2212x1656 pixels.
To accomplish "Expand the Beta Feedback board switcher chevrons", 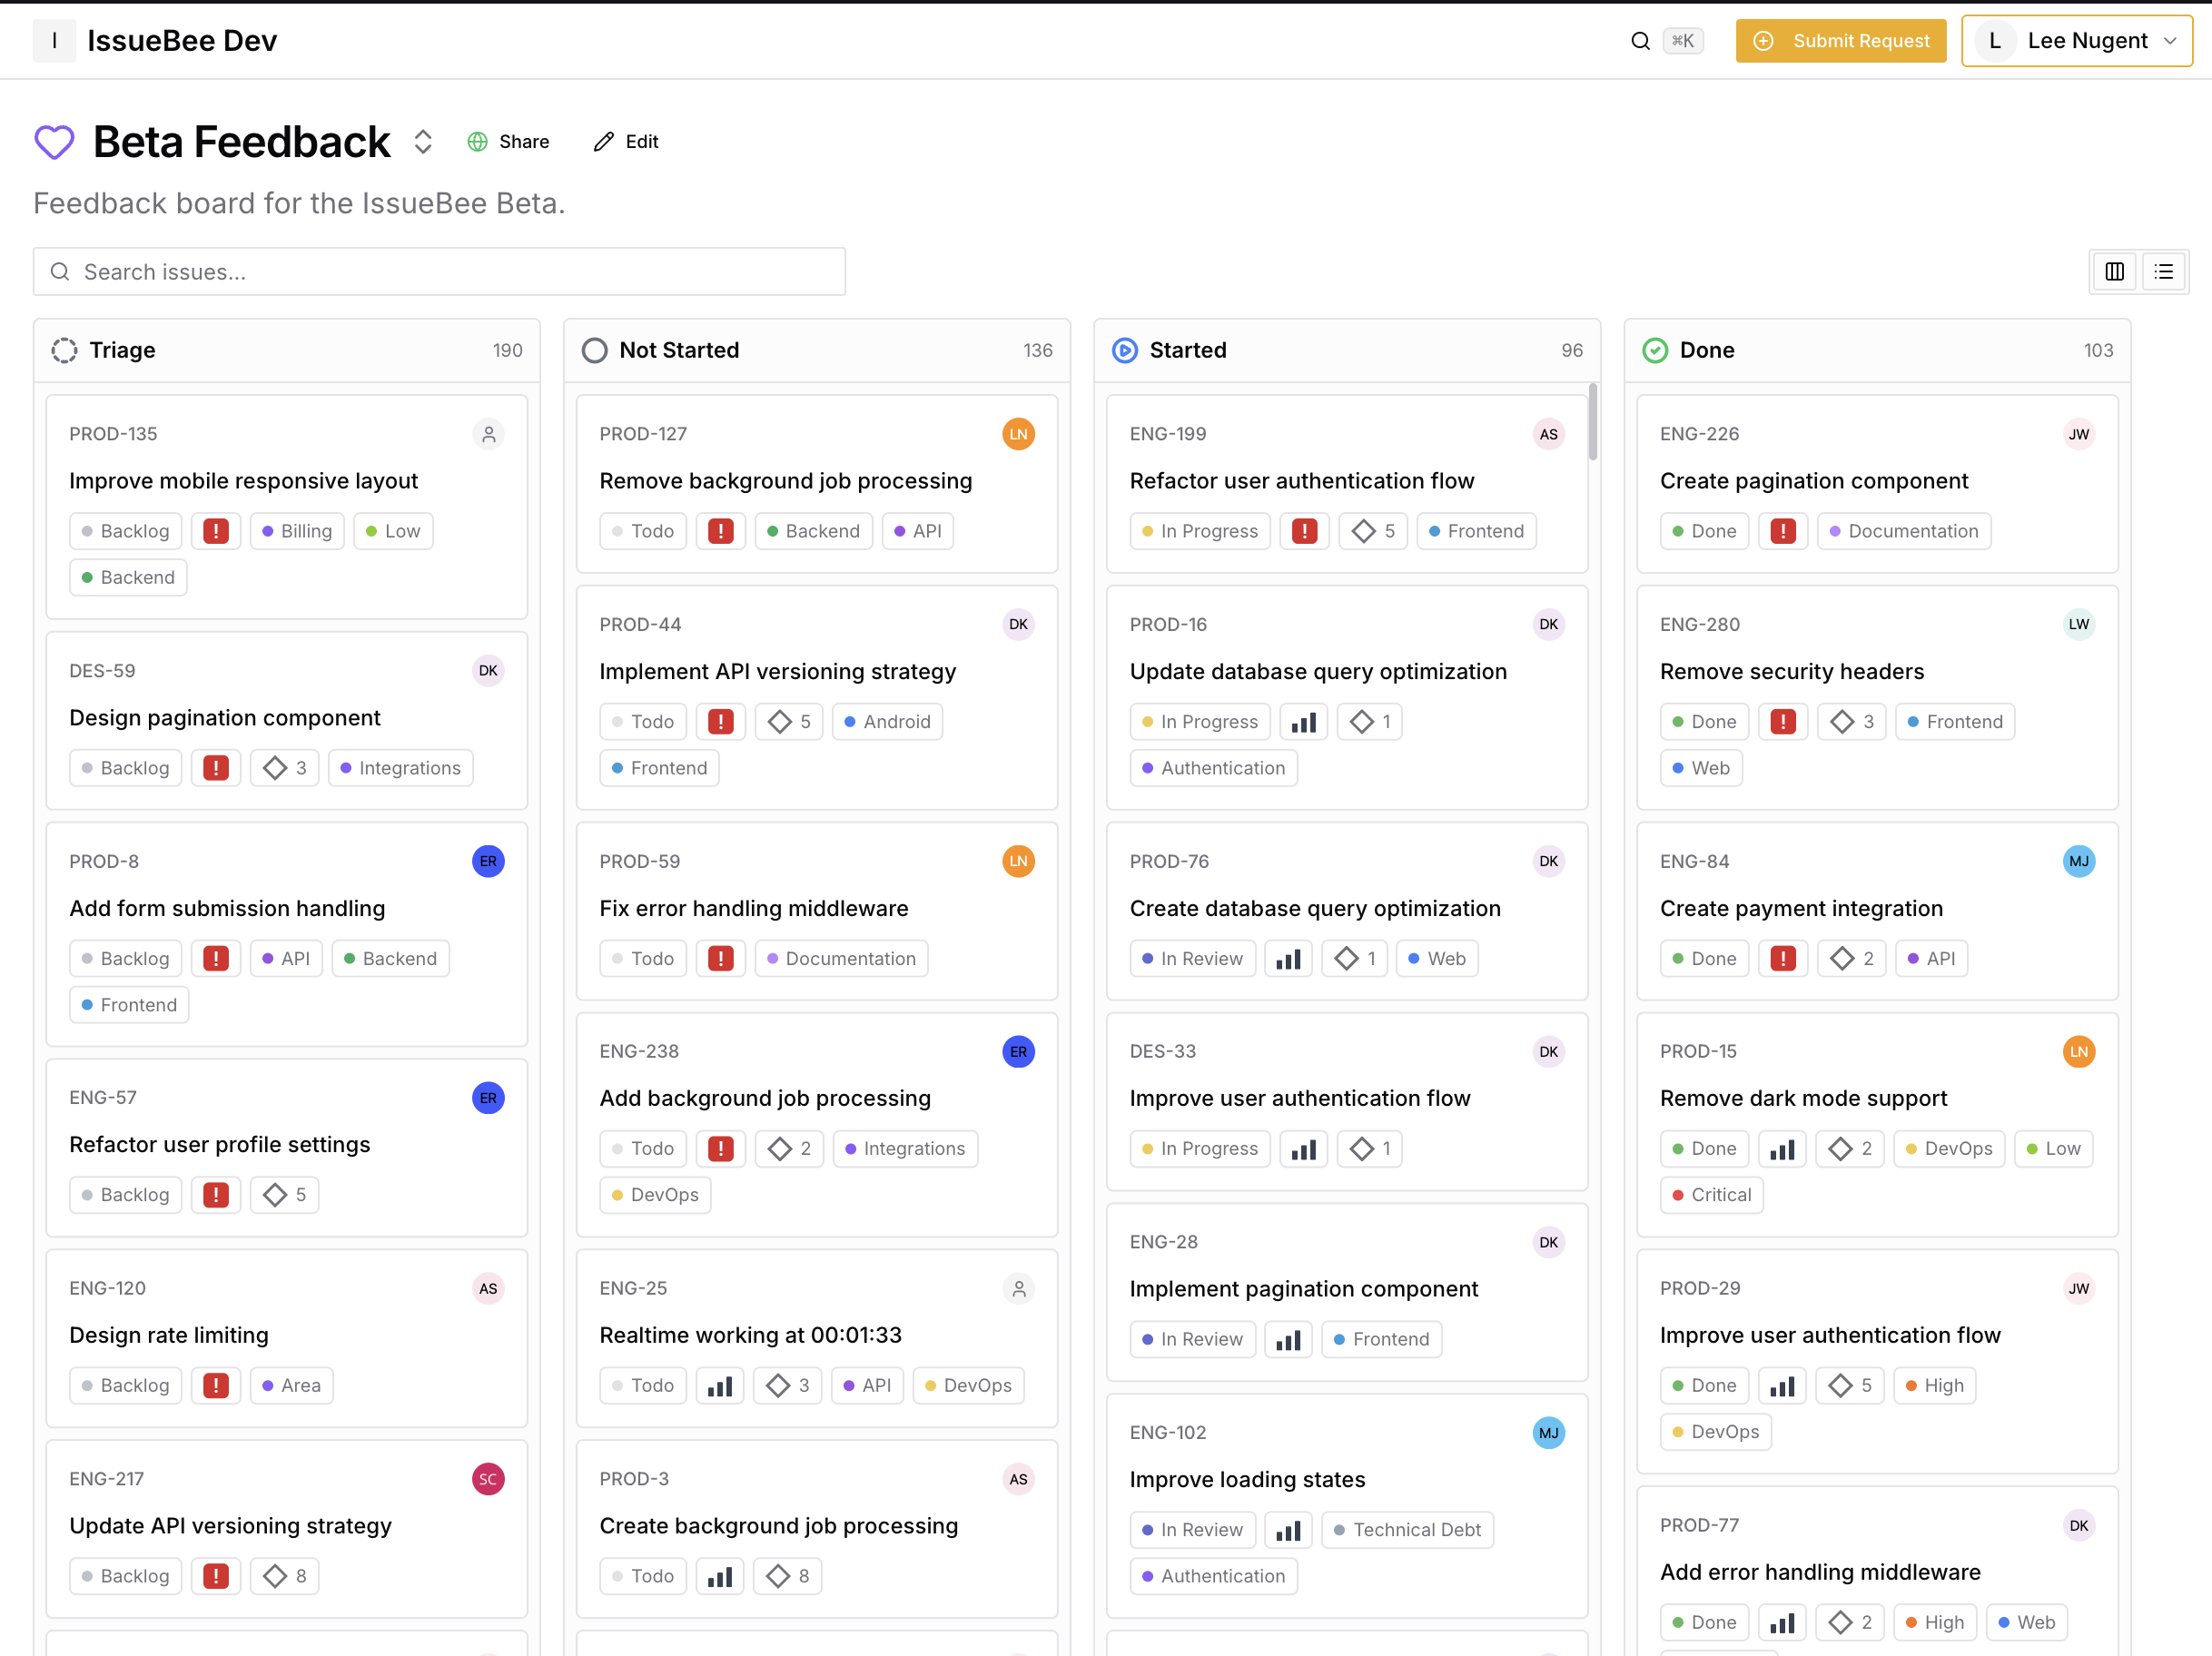I will tap(423, 142).
